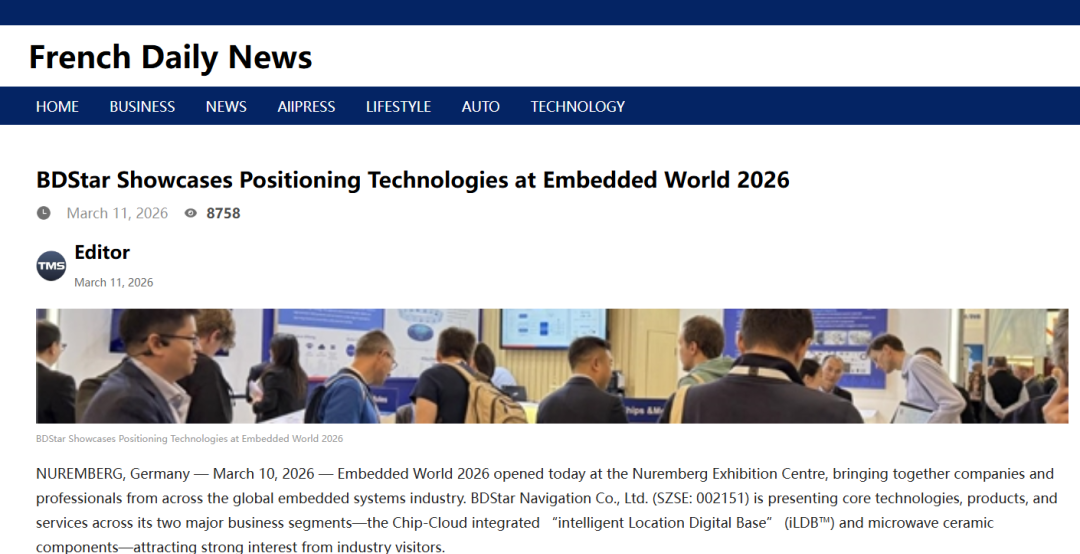Viewport: 1080px width, 554px height.
Task: Choose AUTO from the navigation bar
Action: [480, 106]
